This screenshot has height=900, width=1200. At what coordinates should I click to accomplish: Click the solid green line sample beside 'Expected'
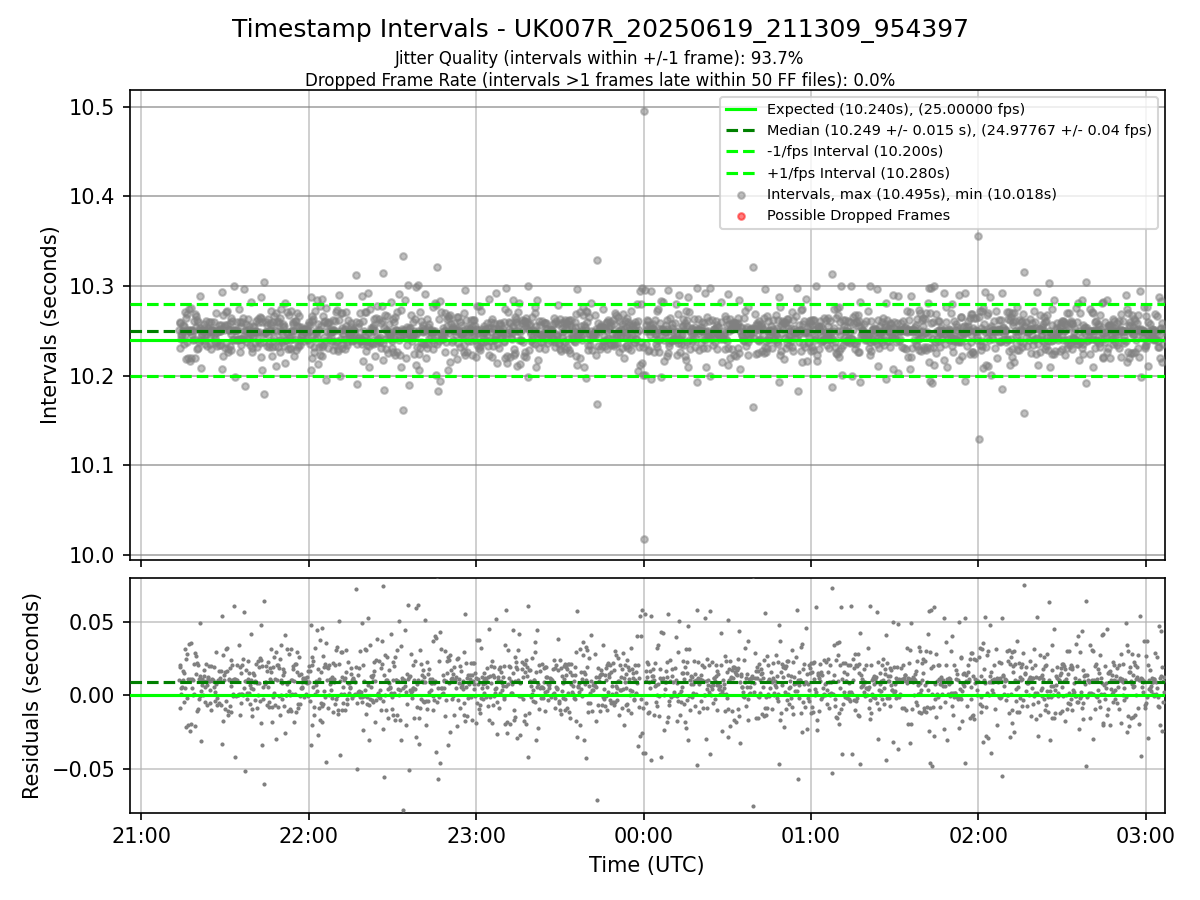tap(739, 110)
